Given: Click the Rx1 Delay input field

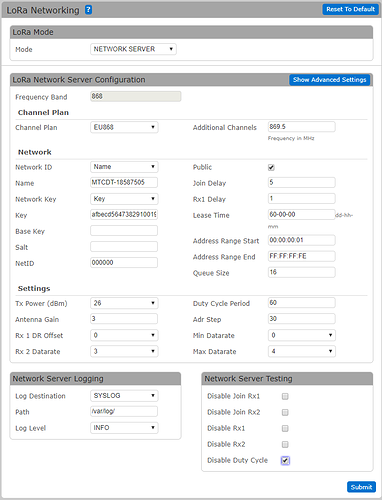Looking at the screenshot, I should click(302, 198).
